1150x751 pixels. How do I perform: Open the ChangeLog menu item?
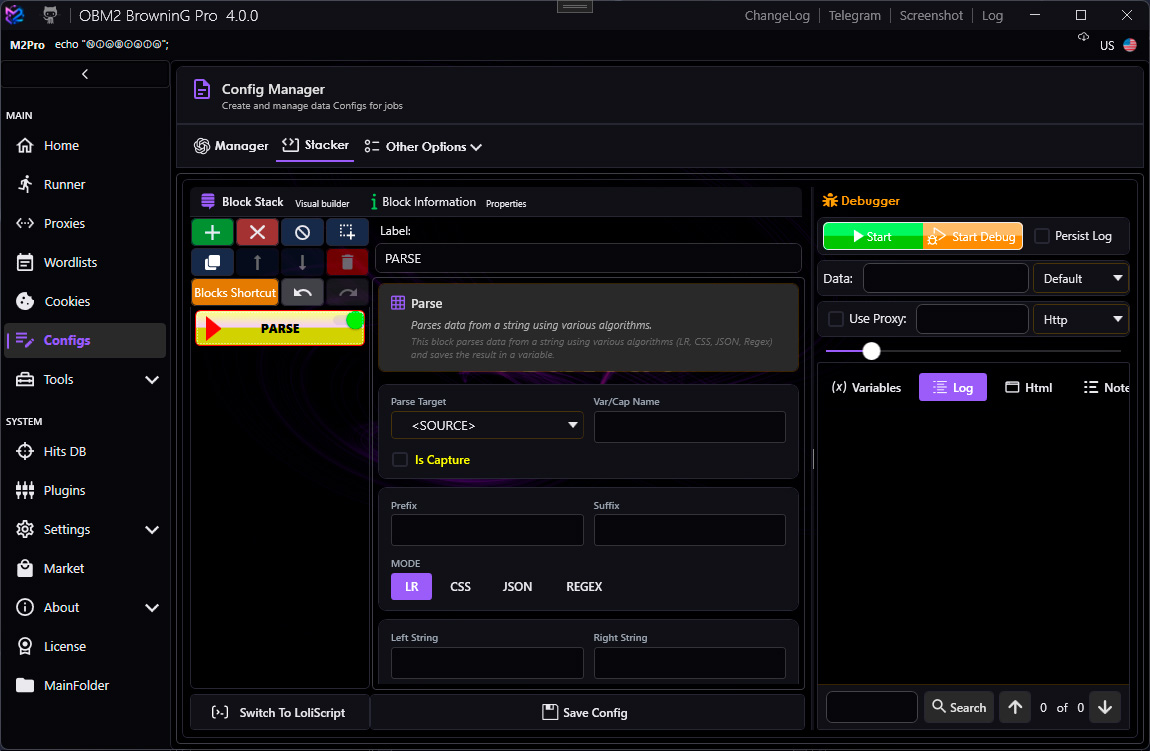(x=777, y=15)
